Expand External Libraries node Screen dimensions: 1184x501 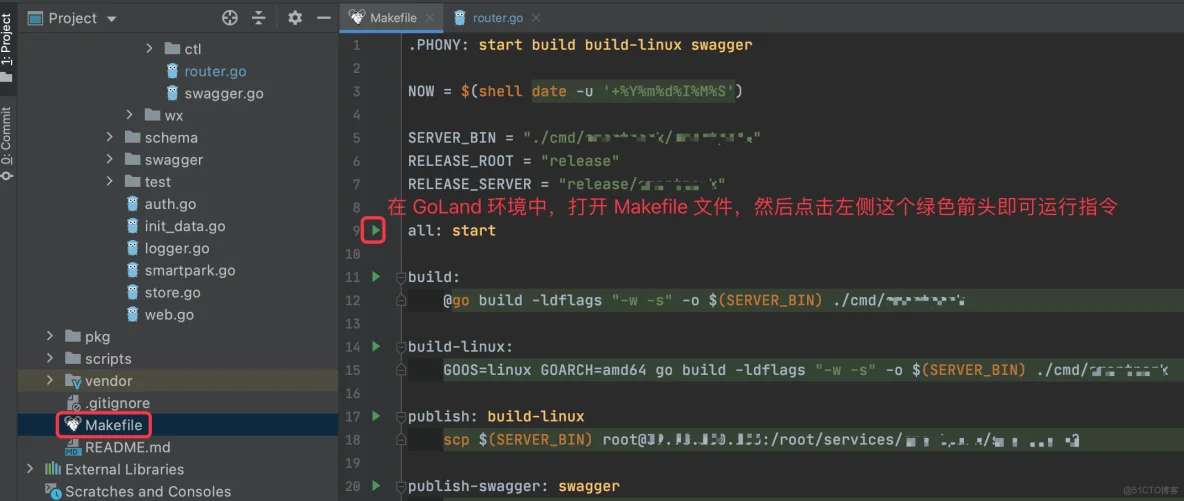coord(30,469)
